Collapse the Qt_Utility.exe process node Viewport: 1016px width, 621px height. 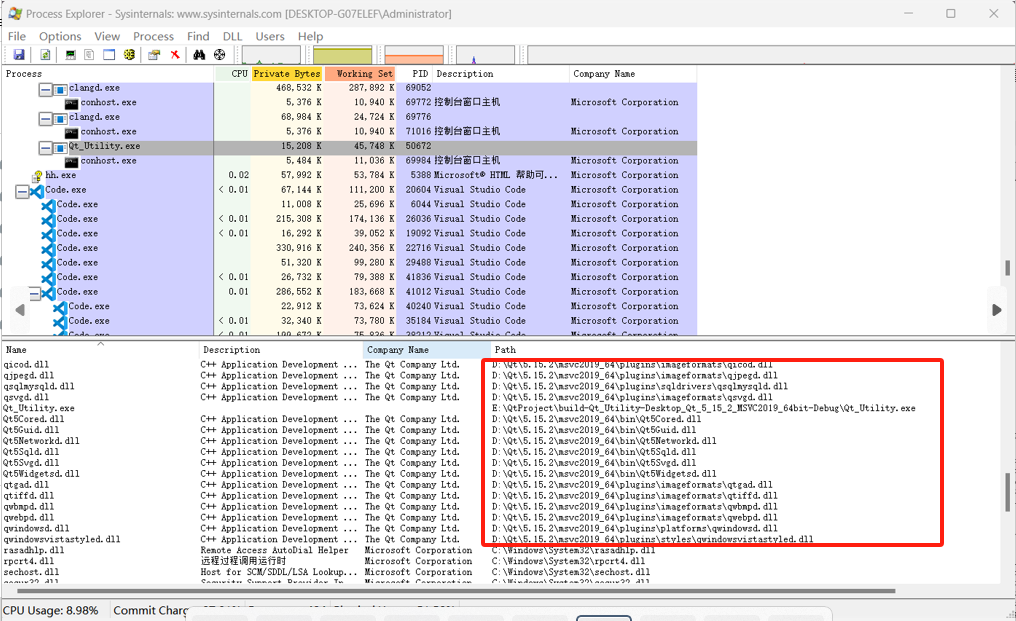click(x=45, y=147)
